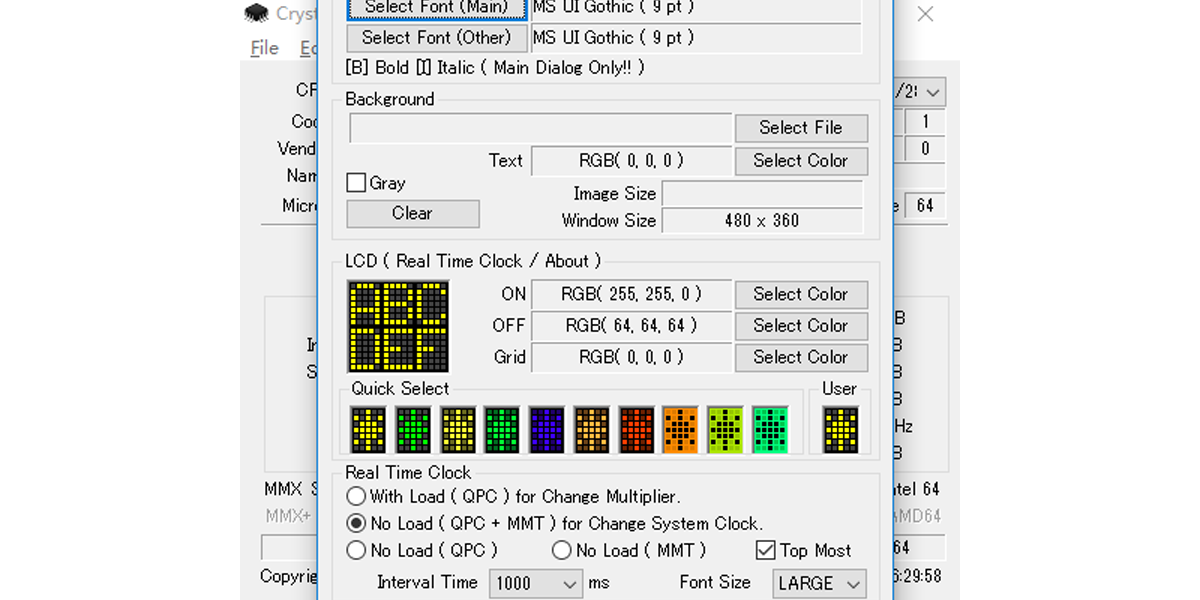Image resolution: width=1200 pixels, height=600 pixels.
Task: Click the other font MS UI Gothic field
Action: click(x=695, y=38)
